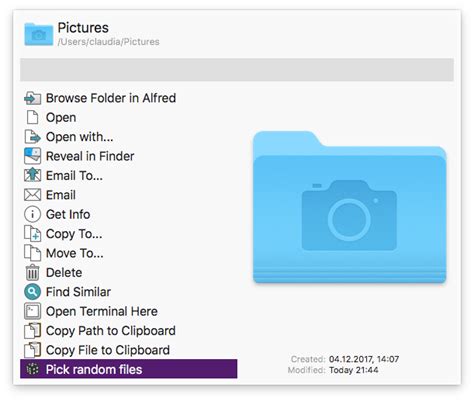Click the Copy To document plus icon

[x=33, y=234]
